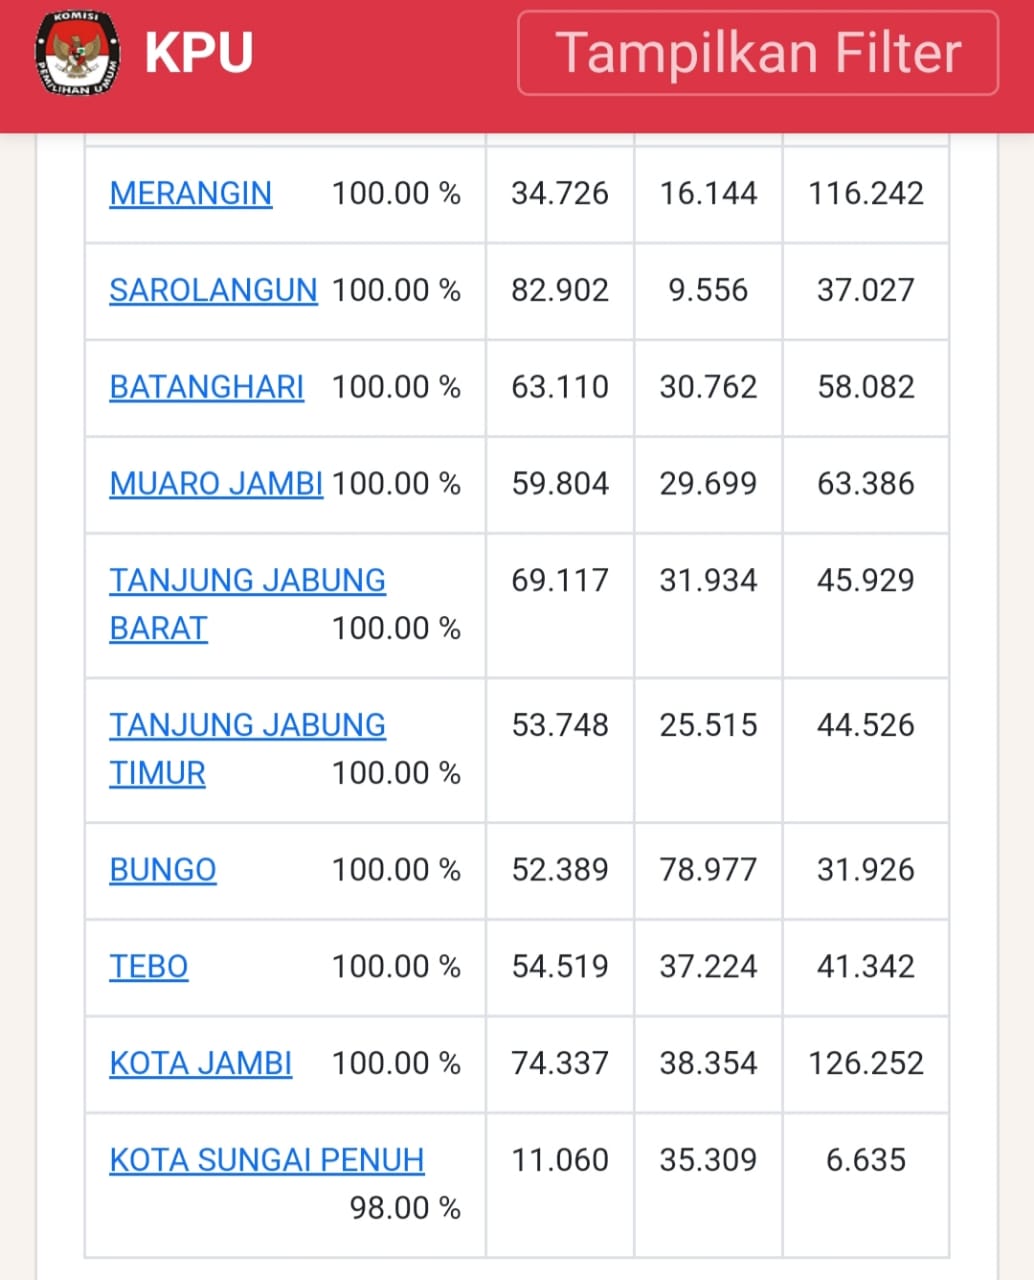Select Bungo's 78.977 vote count cell
This screenshot has height=1280, width=1034.
708,870
